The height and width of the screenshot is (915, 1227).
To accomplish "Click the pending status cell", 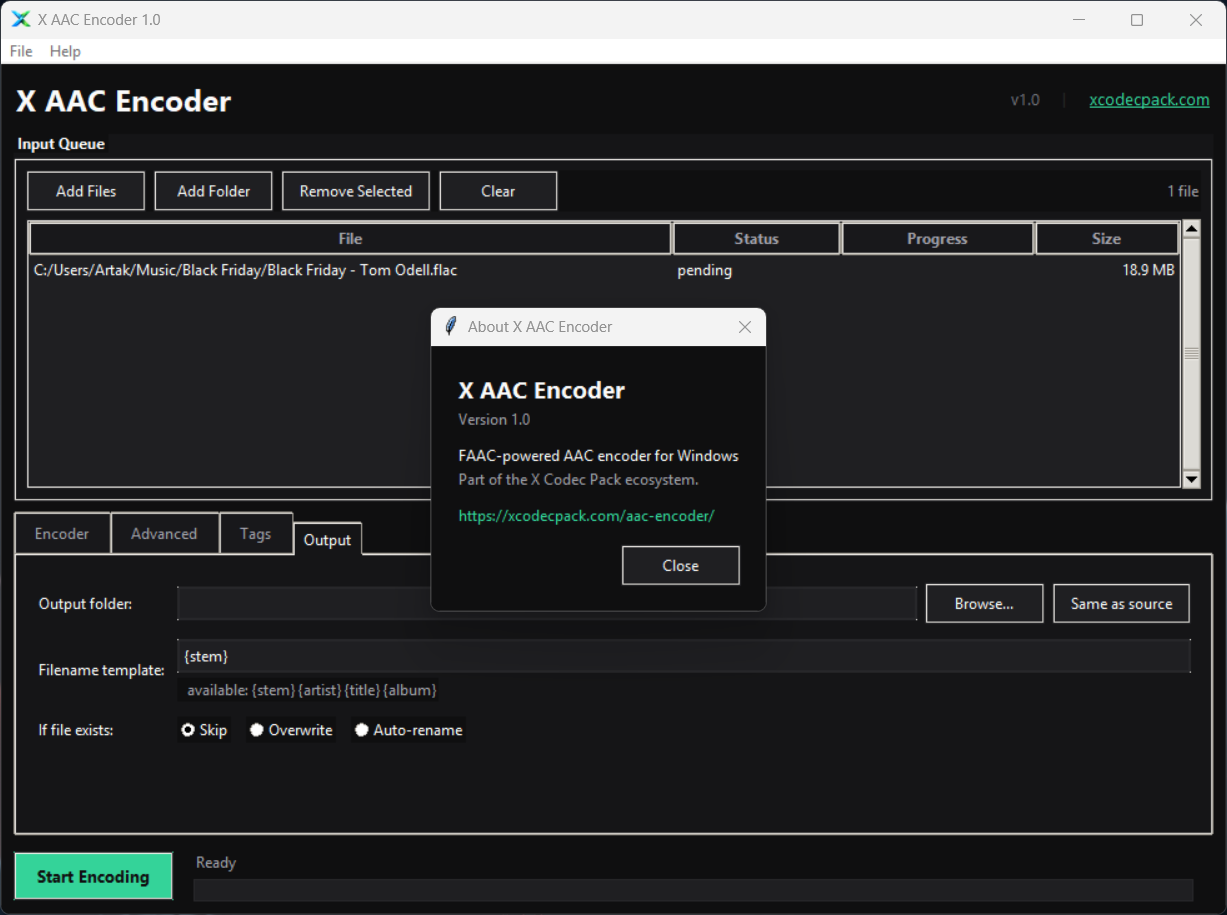I will pos(704,270).
